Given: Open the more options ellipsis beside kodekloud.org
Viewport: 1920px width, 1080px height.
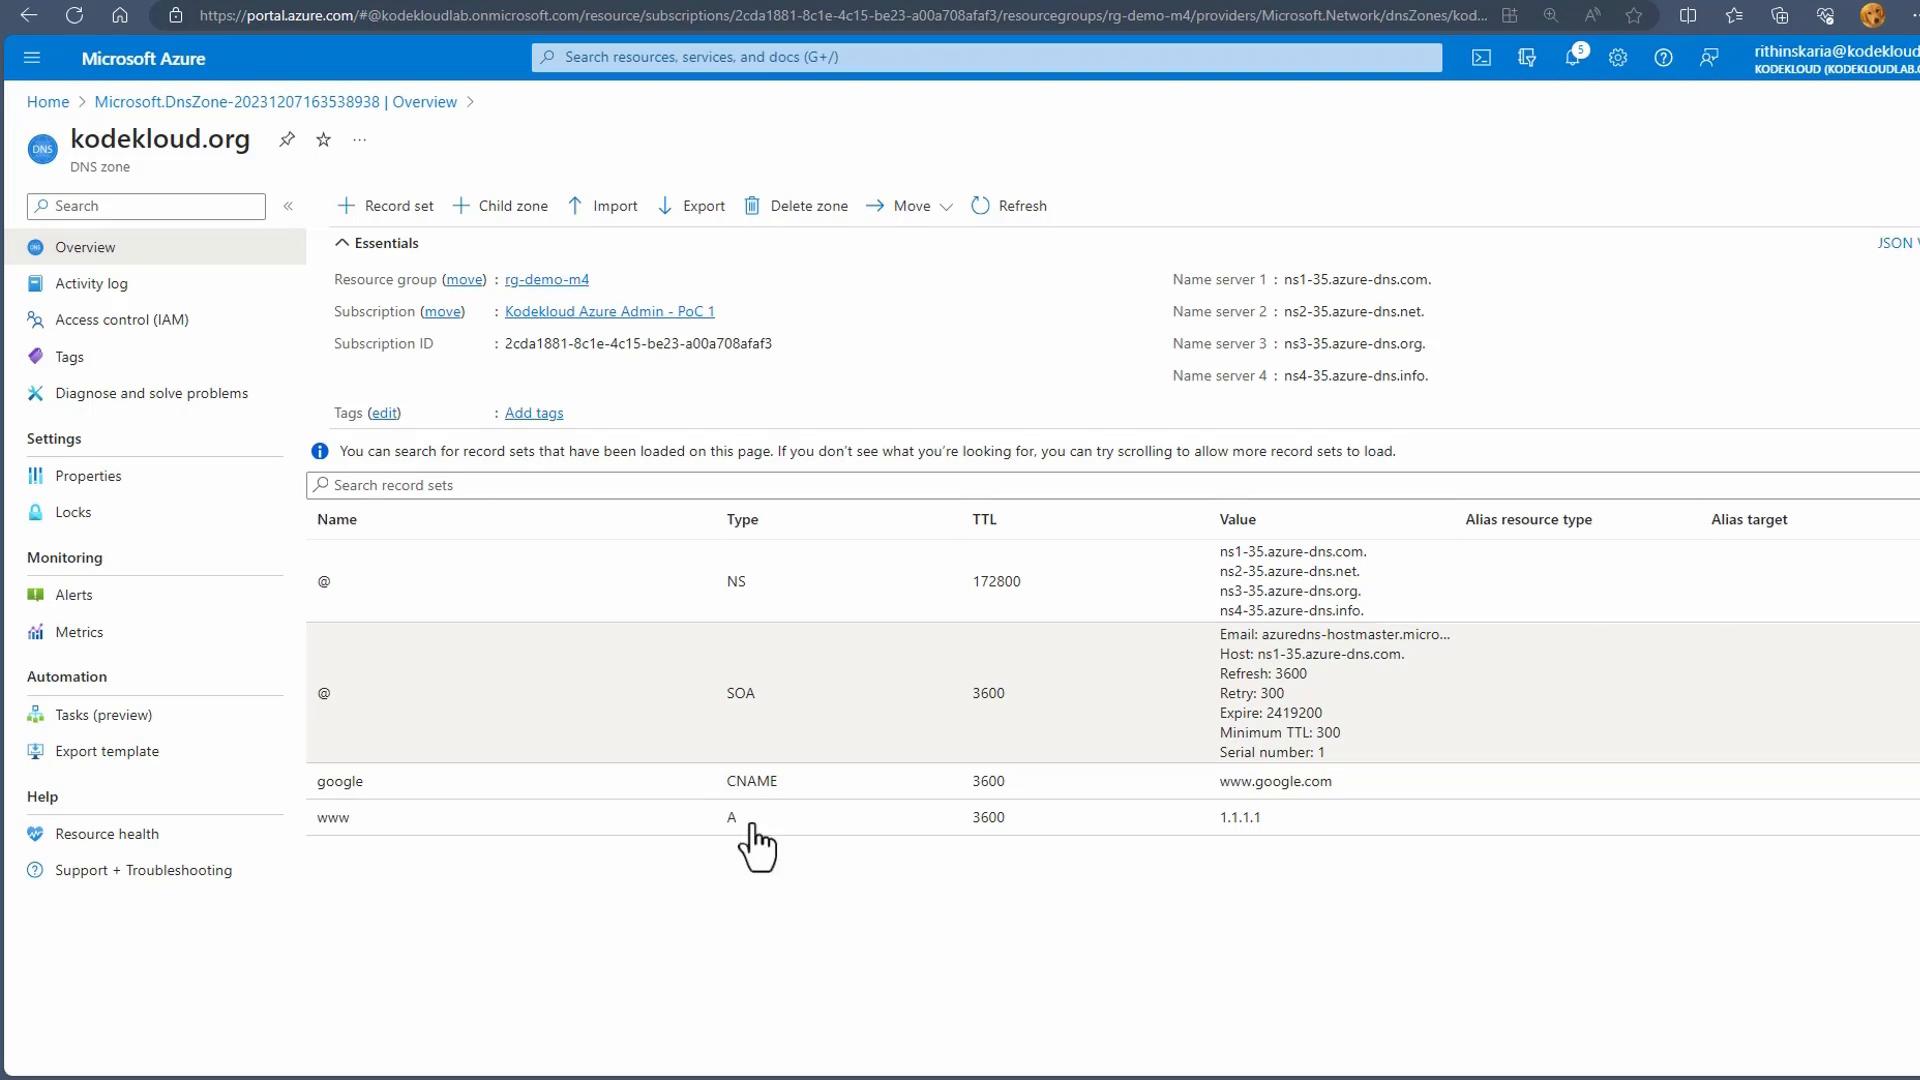Looking at the screenshot, I should tap(360, 139).
